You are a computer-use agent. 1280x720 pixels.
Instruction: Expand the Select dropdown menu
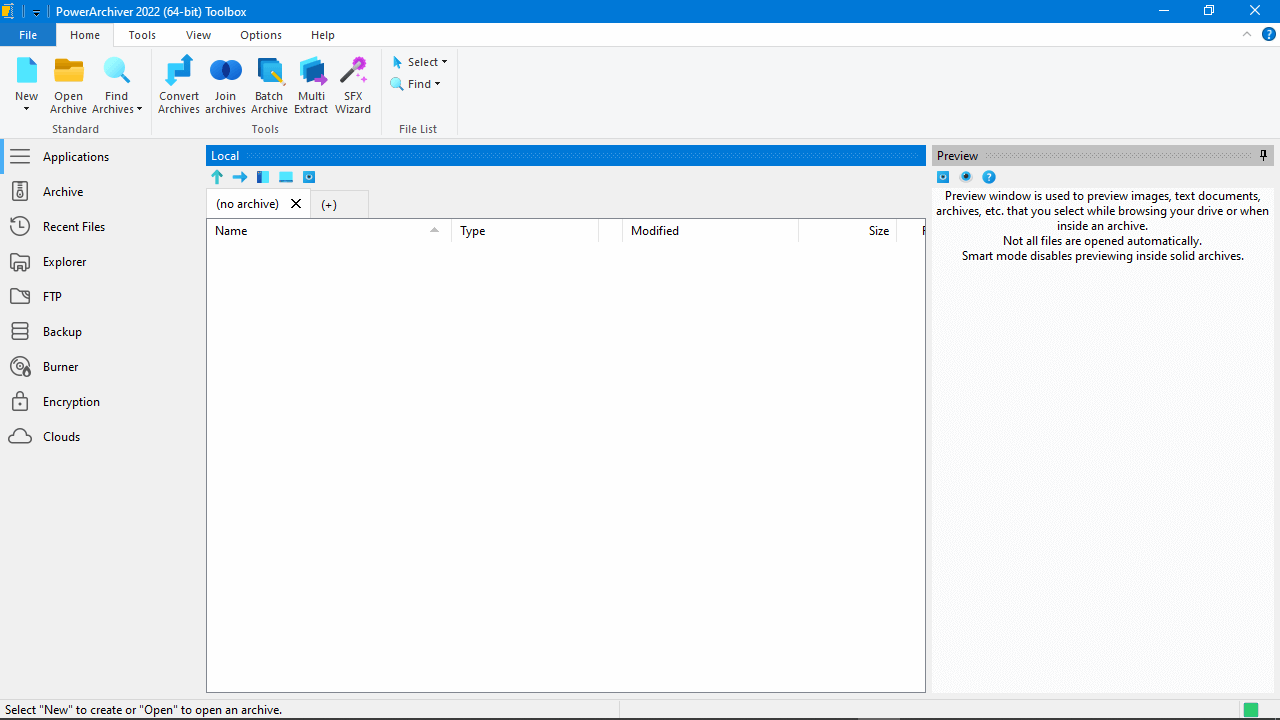pyautogui.click(x=420, y=62)
